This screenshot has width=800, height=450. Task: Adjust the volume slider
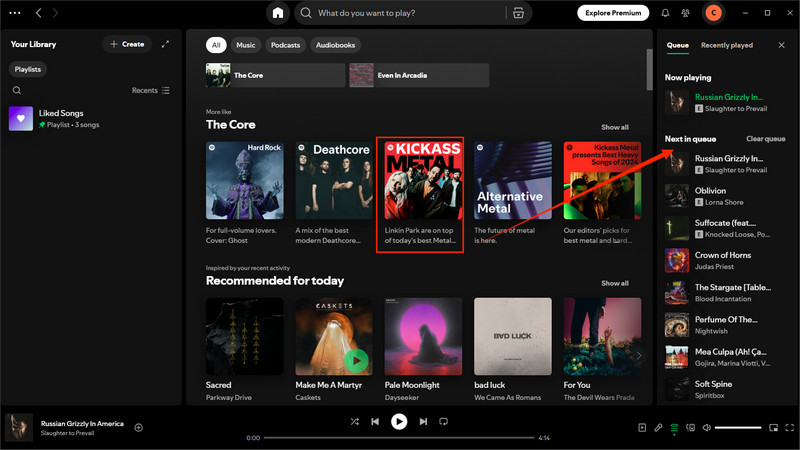click(x=738, y=428)
